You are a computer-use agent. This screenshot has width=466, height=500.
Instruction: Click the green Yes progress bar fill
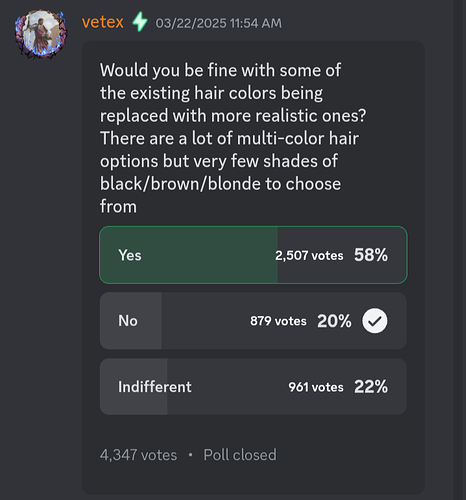point(189,255)
